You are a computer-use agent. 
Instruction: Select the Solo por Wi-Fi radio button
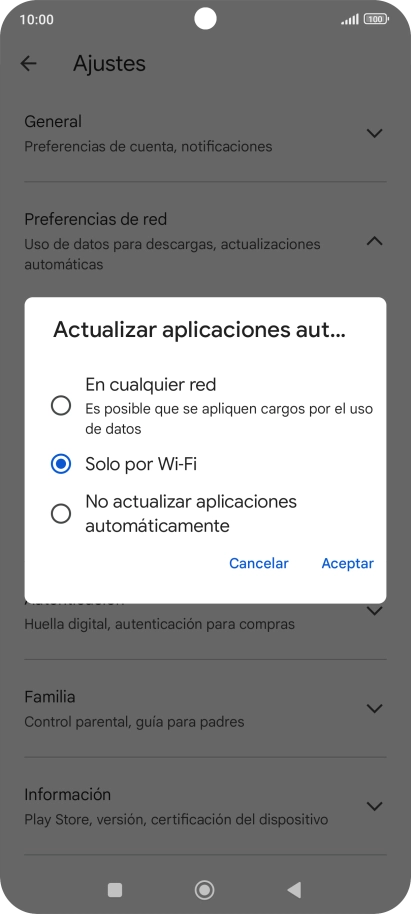pos(61,464)
